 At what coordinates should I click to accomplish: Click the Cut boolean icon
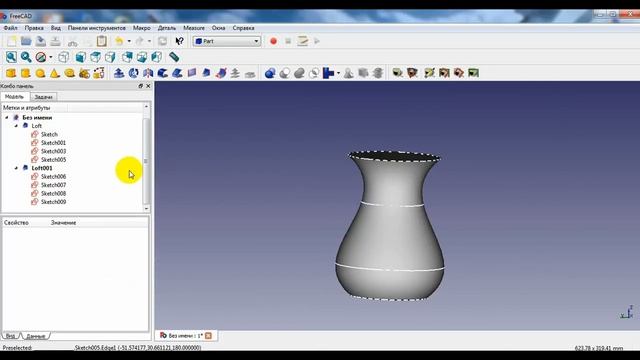point(284,73)
